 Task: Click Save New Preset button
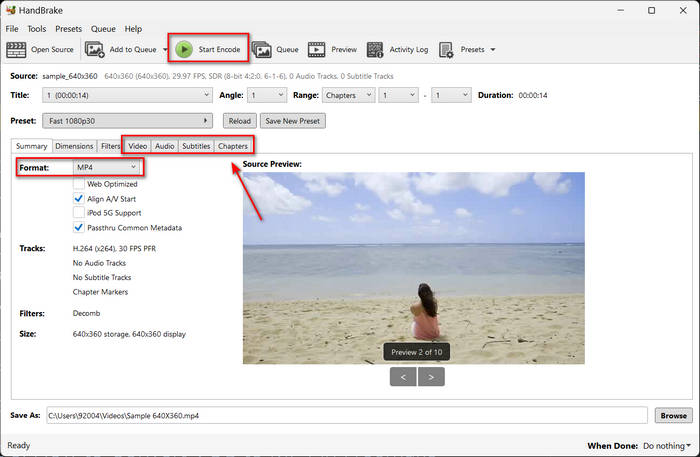(292, 121)
